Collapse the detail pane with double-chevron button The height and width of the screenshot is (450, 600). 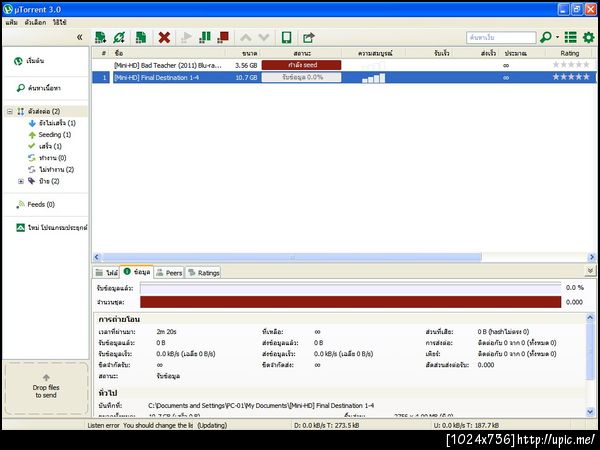pos(590,271)
